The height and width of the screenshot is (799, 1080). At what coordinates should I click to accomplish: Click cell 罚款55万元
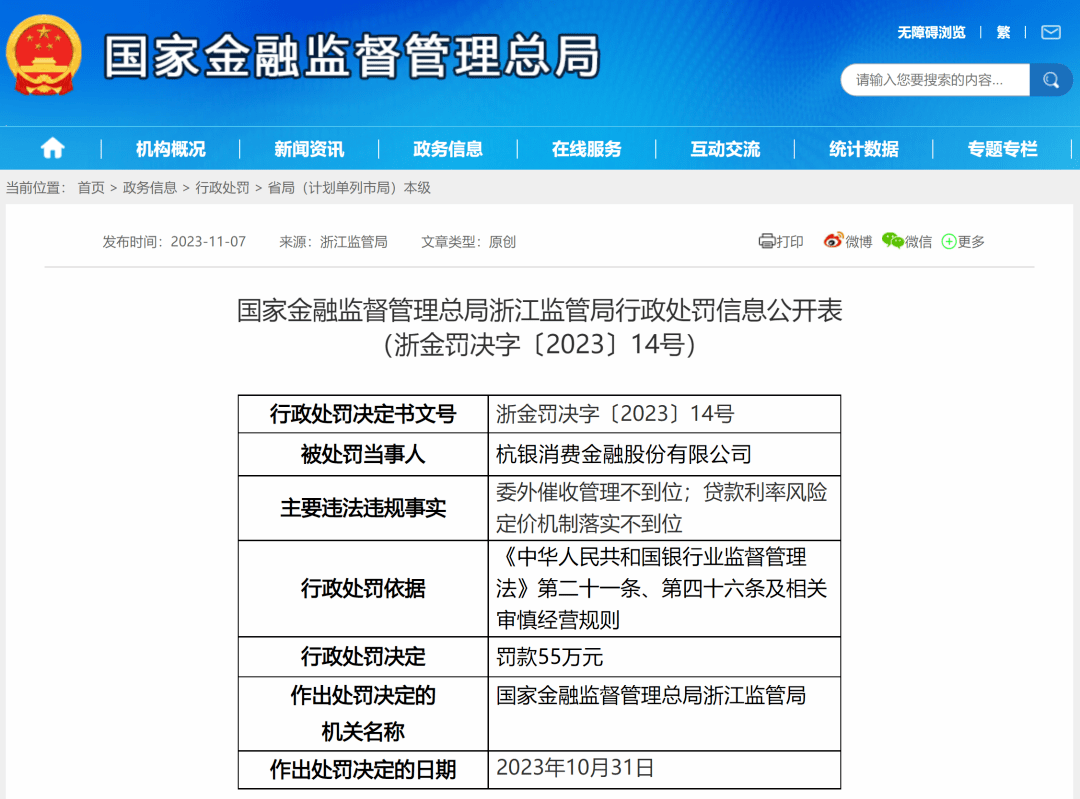(664, 656)
